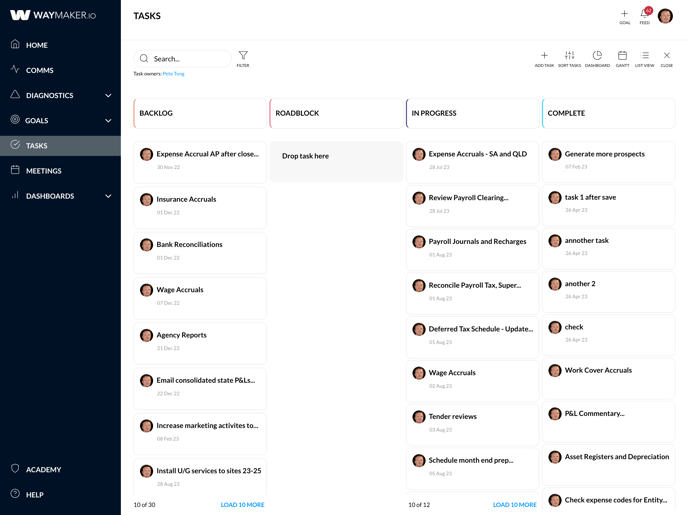Open the Generate more prospects task
The height and width of the screenshot is (515, 688).
(609, 162)
